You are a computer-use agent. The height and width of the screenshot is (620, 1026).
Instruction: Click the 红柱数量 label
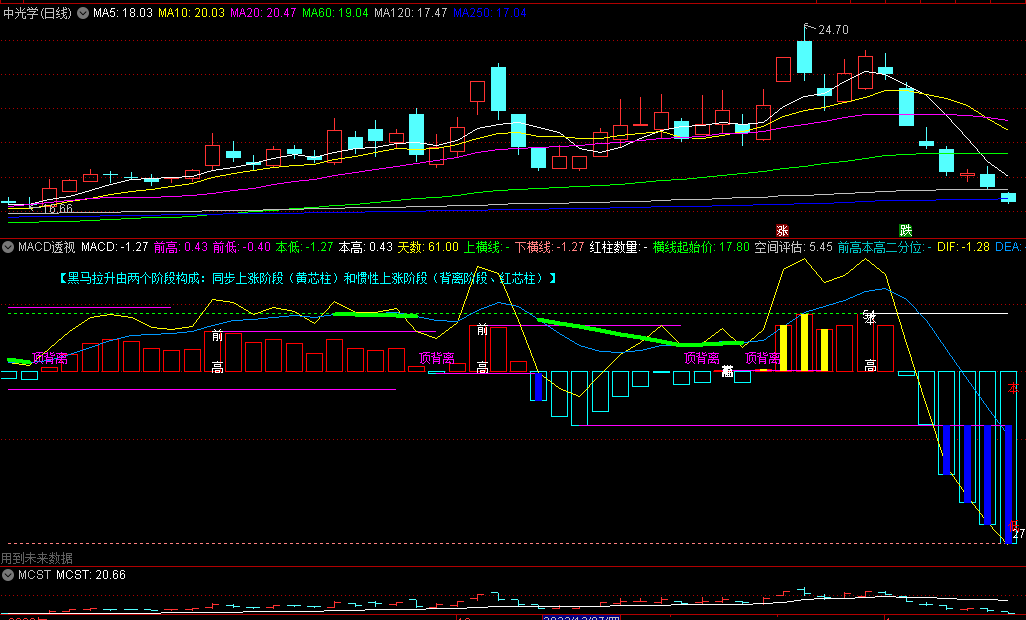point(620,247)
